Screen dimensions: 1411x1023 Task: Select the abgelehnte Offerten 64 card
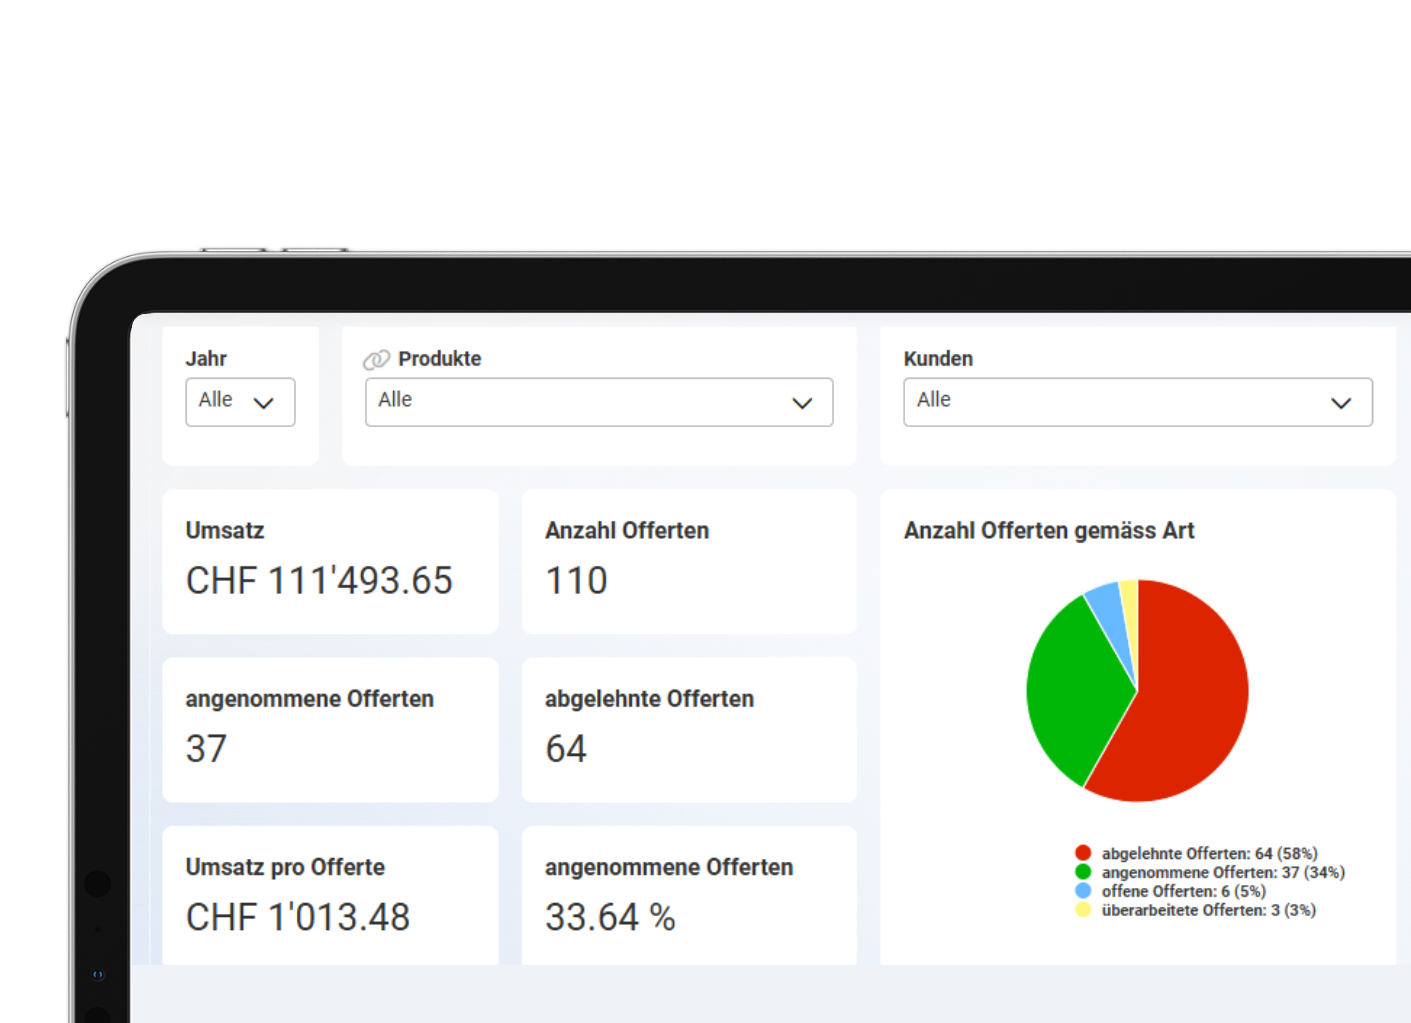[x=688, y=729]
